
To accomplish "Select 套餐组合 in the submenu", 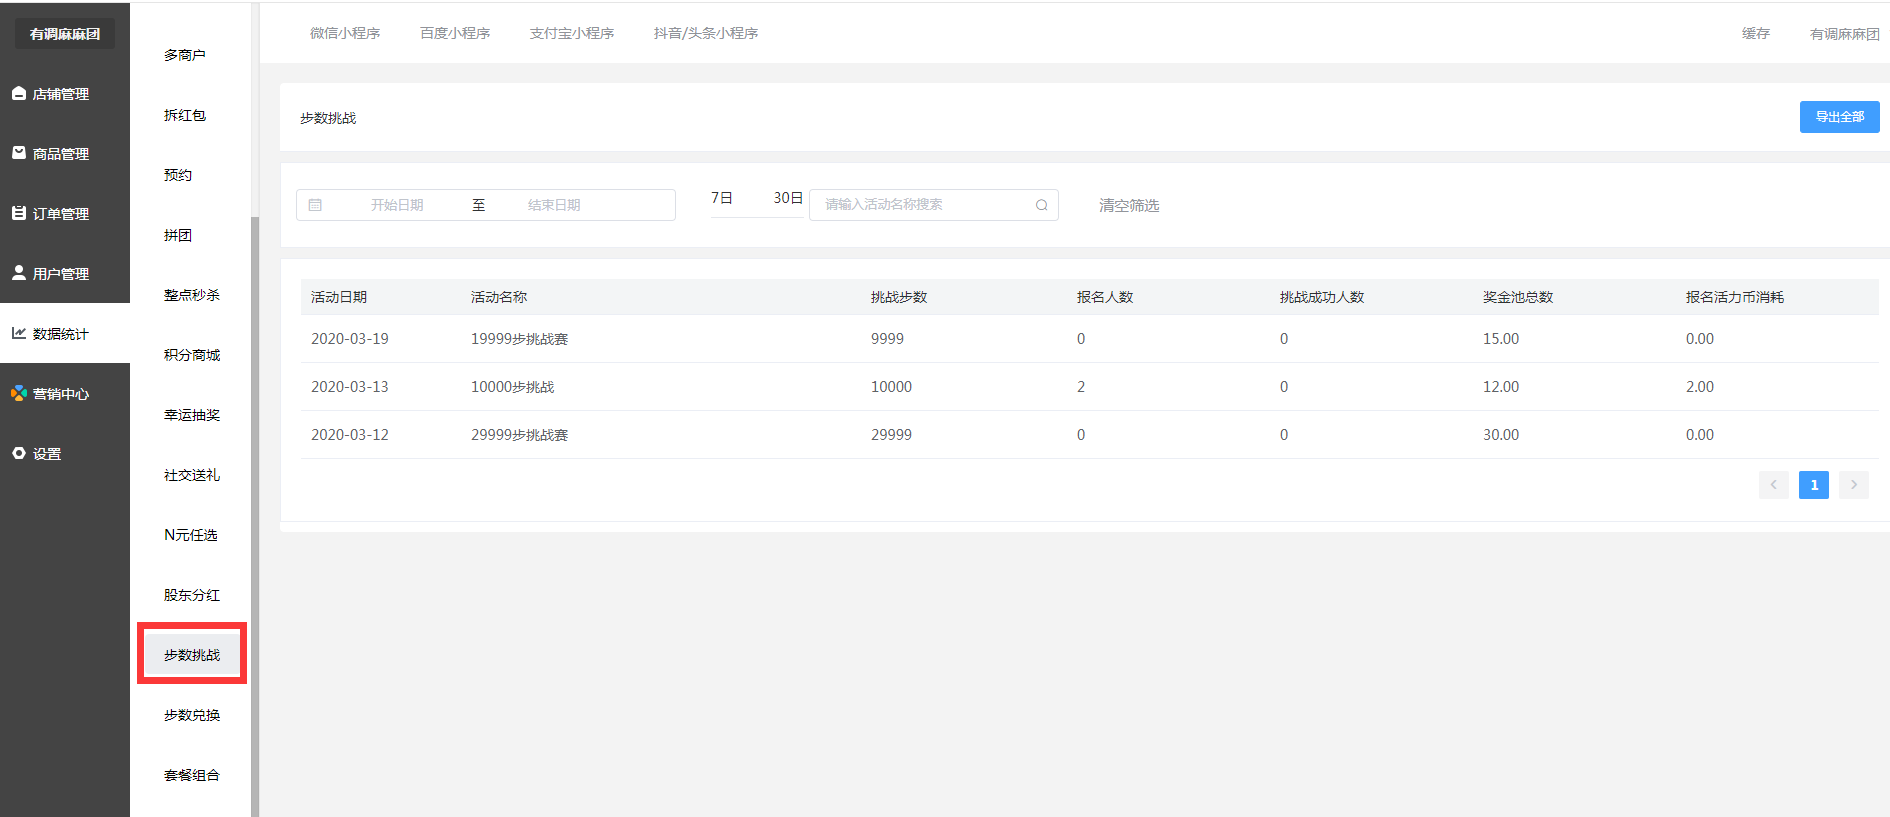I will tap(192, 775).
